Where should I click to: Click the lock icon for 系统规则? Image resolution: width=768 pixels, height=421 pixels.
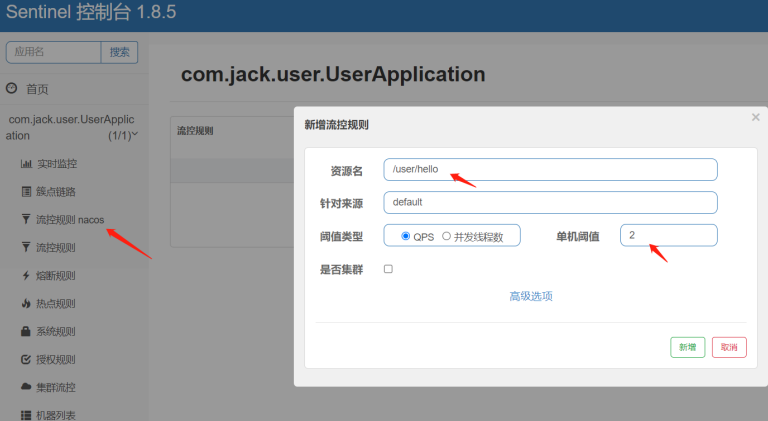(x=26, y=331)
